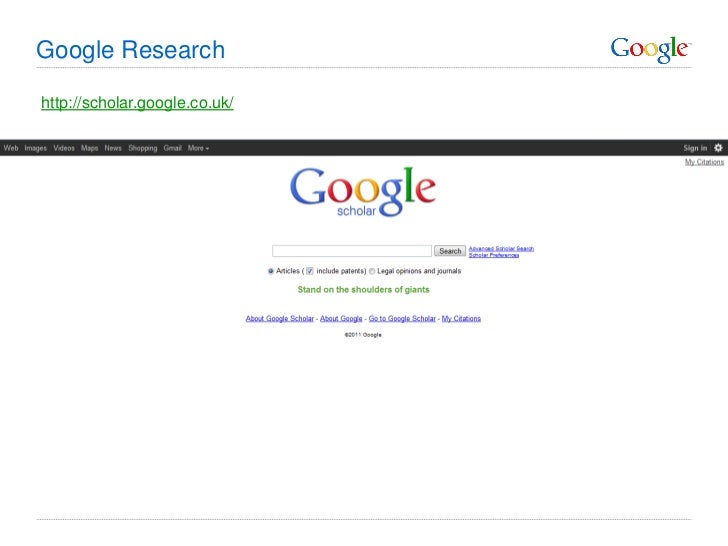This screenshot has width=728, height=546.
Task: Click the Sign in link
Action: tap(695, 148)
